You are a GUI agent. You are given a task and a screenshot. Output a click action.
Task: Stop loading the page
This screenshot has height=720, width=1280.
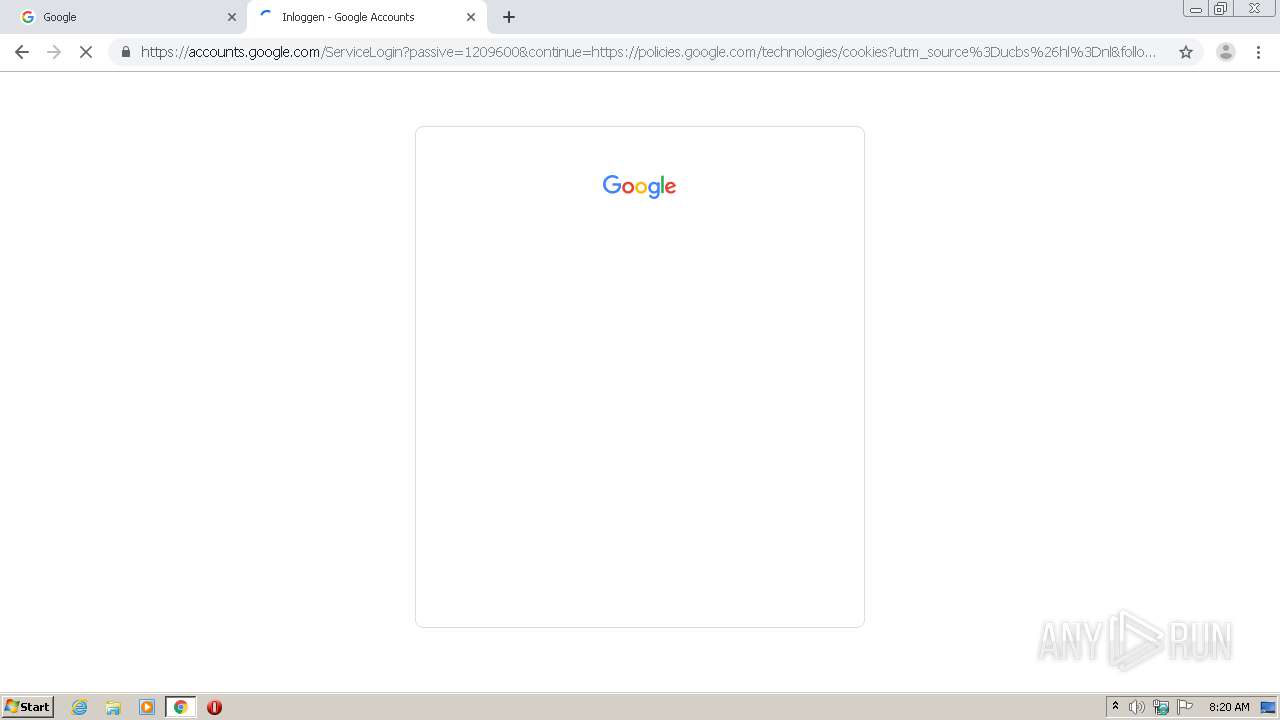(x=86, y=52)
